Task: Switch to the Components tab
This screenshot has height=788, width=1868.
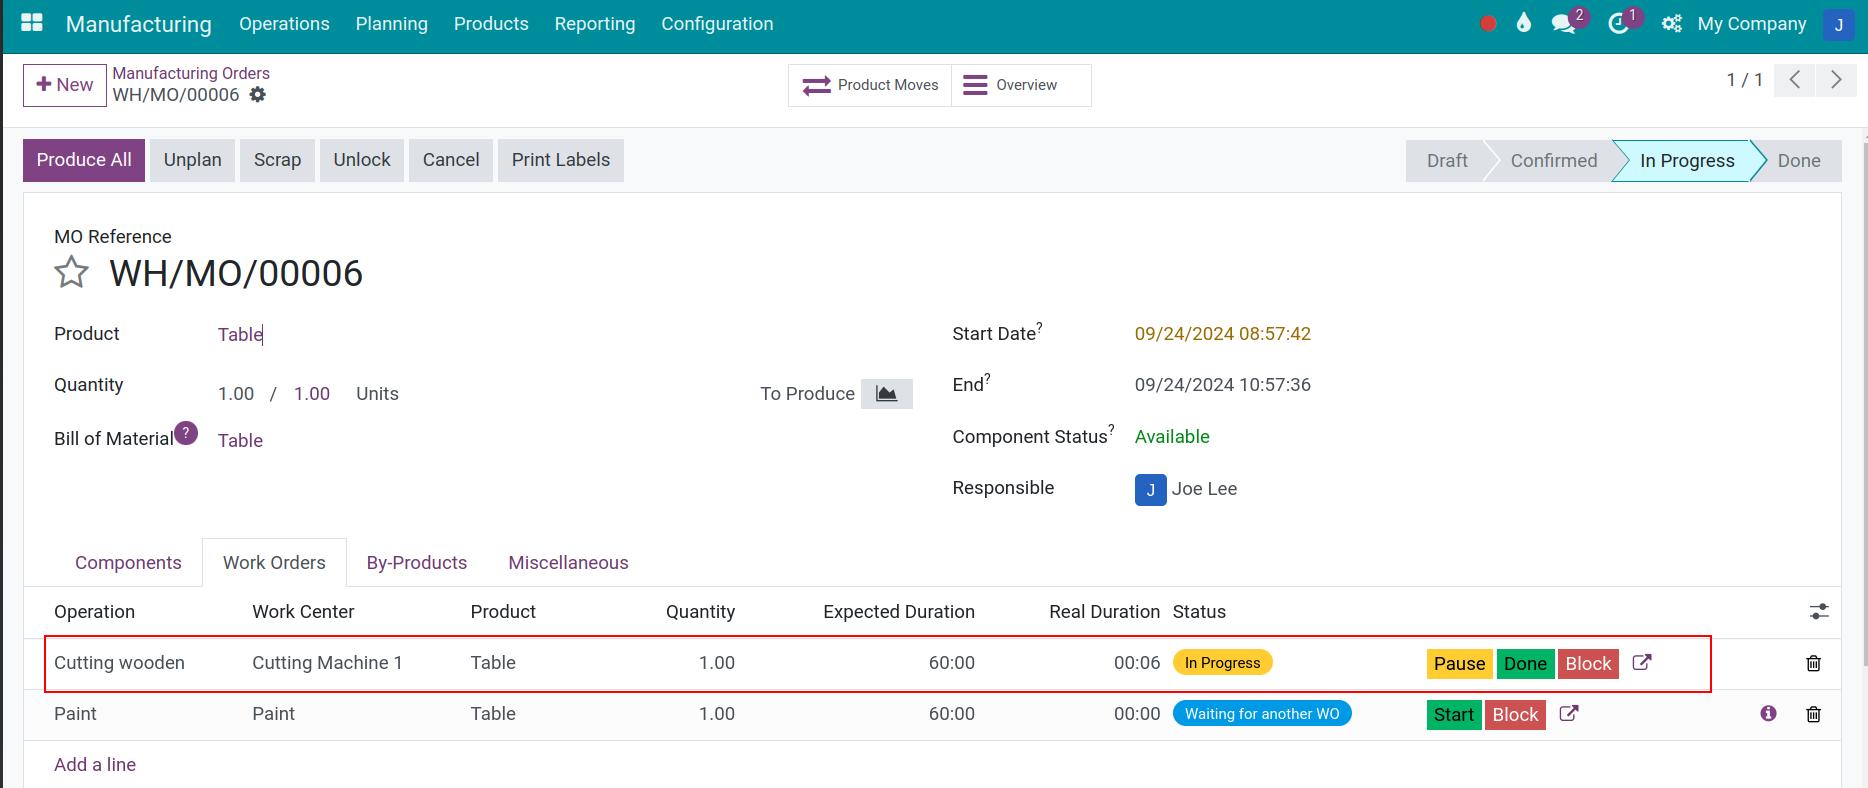Action: [128, 562]
